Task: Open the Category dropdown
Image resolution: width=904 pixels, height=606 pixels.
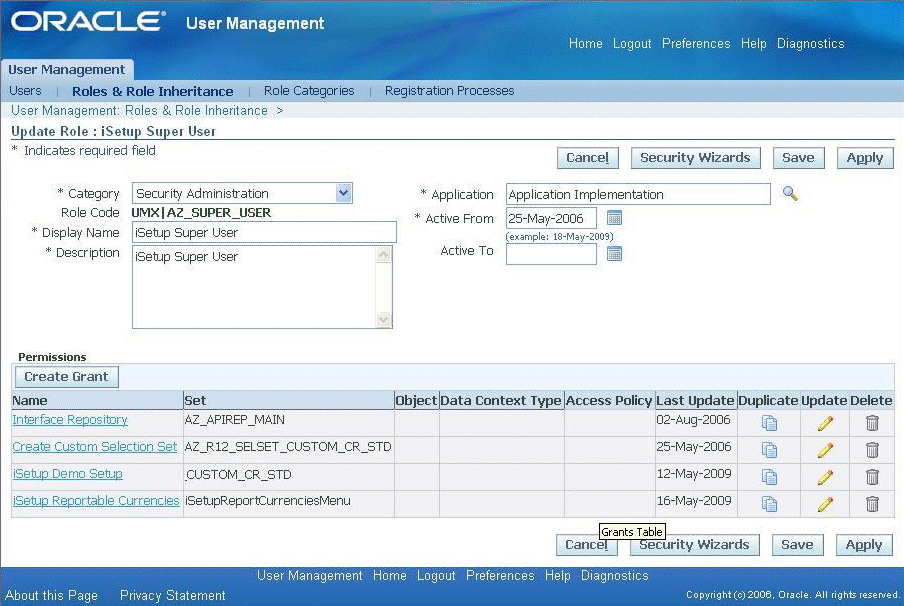Action: [x=242, y=193]
